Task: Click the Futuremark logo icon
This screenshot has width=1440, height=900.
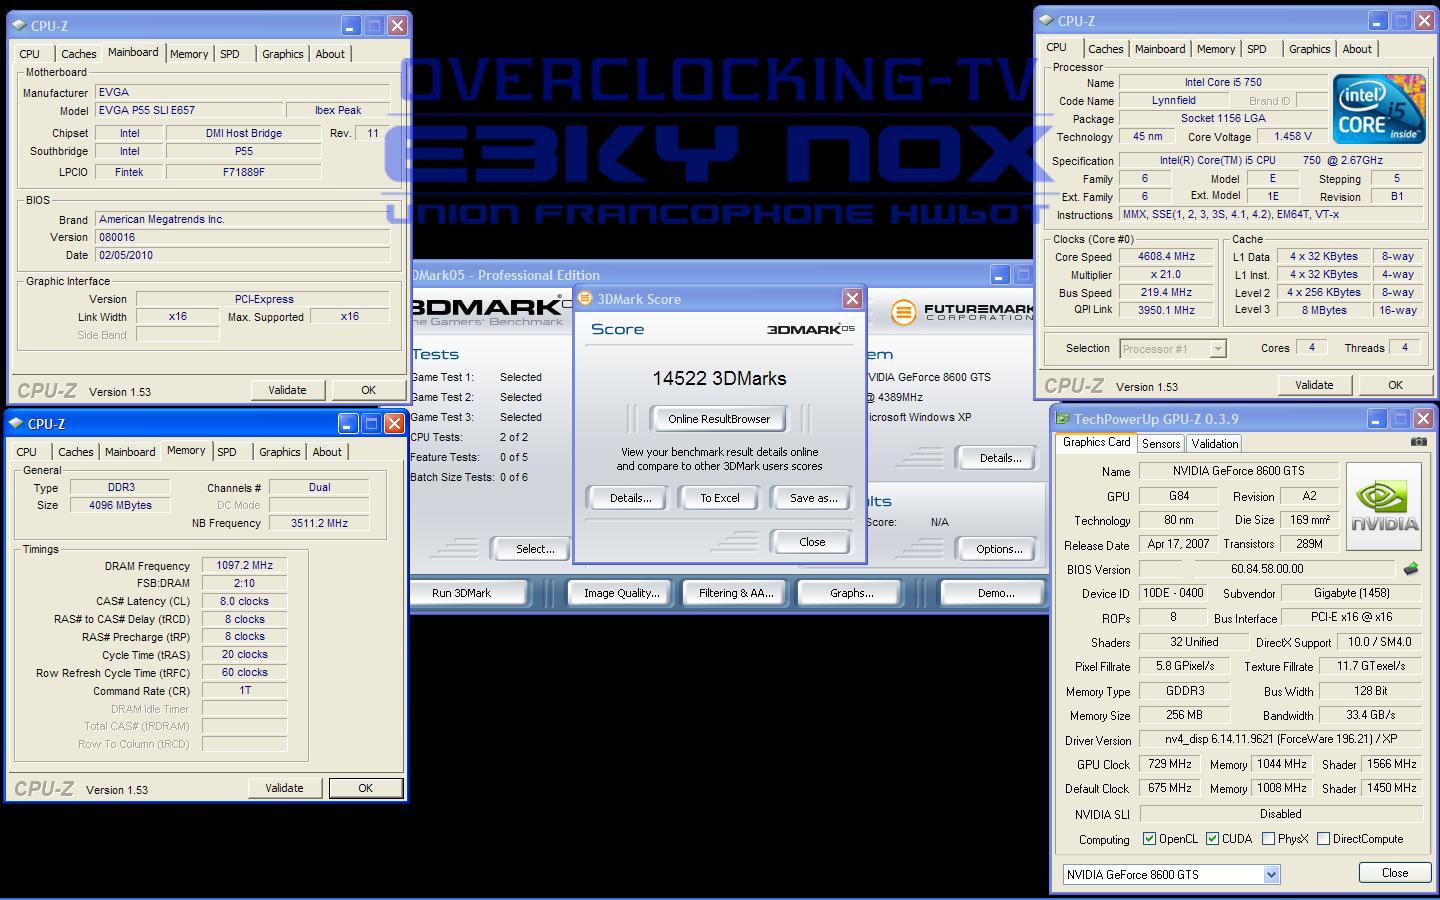Action: tap(903, 312)
